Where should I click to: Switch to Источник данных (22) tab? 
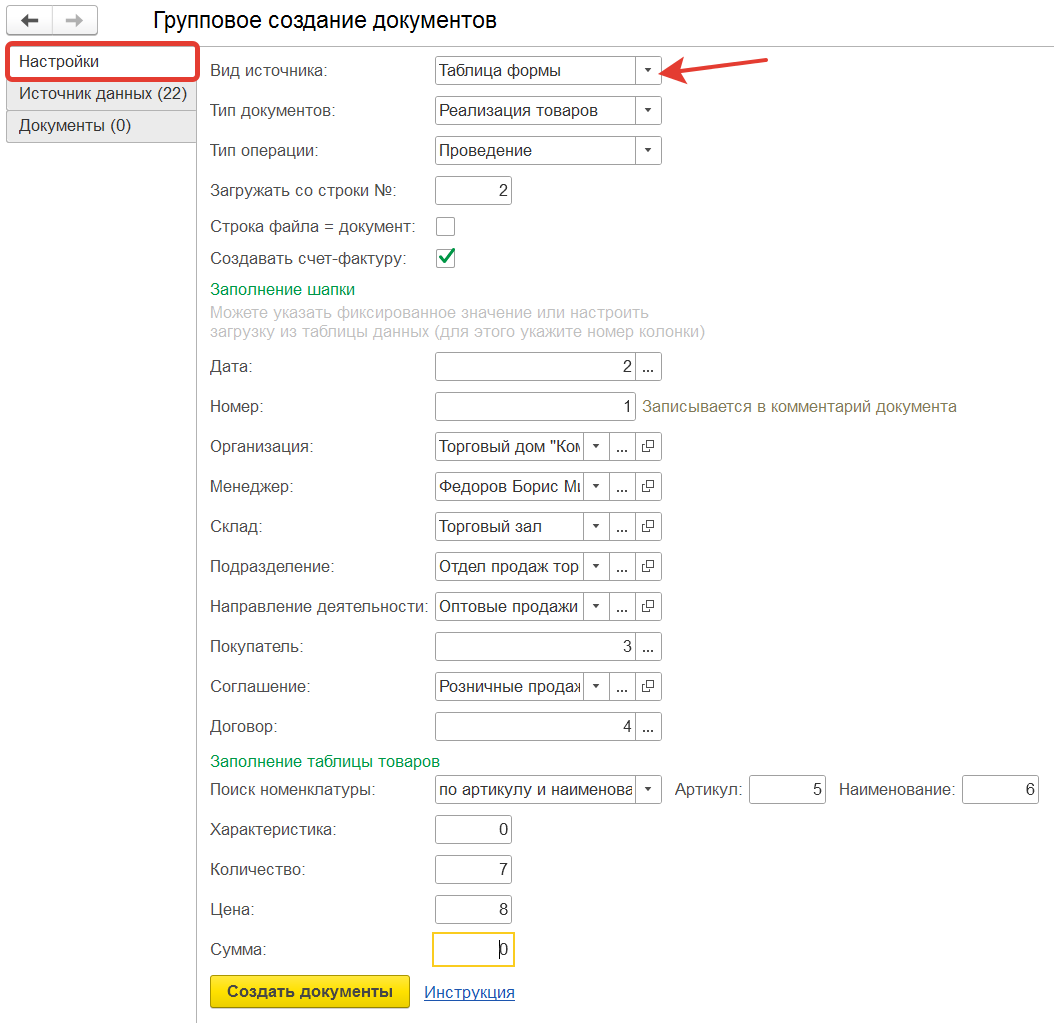coord(102,93)
